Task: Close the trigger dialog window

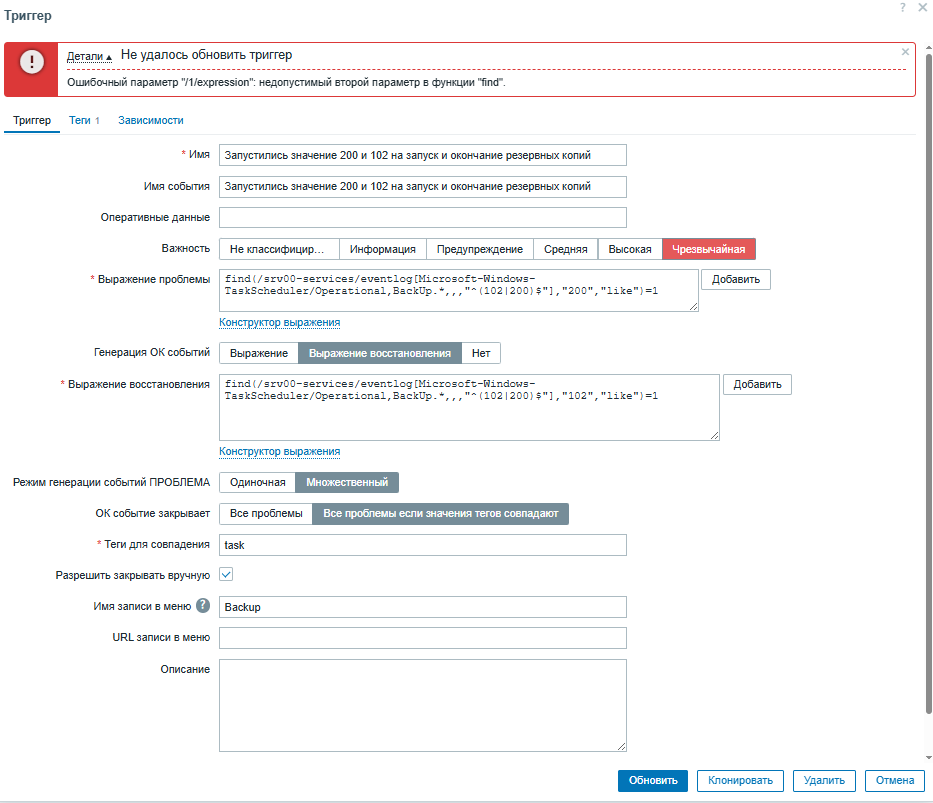Action: pos(922,7)
